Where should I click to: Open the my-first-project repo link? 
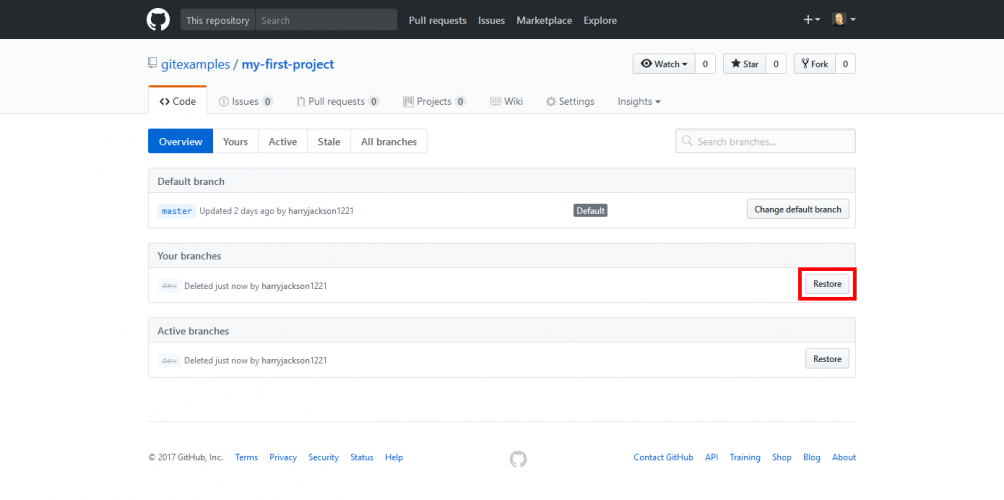288,65
